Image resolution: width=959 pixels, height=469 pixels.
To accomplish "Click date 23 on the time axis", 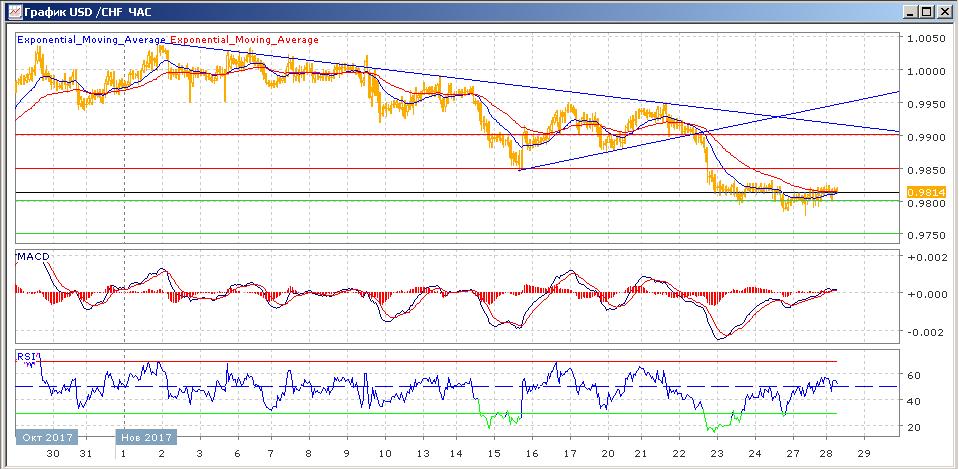I will point(716,453).
